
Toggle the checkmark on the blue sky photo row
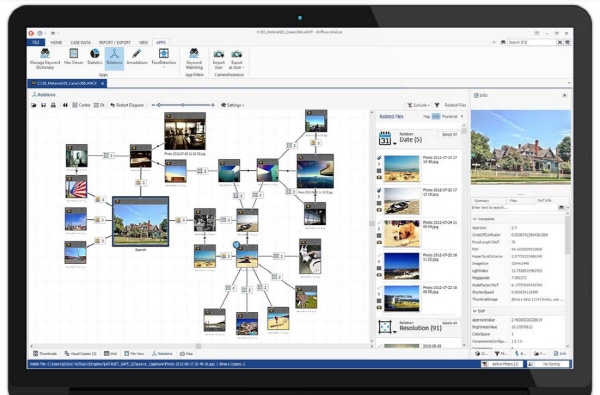(x=379, y=255)
